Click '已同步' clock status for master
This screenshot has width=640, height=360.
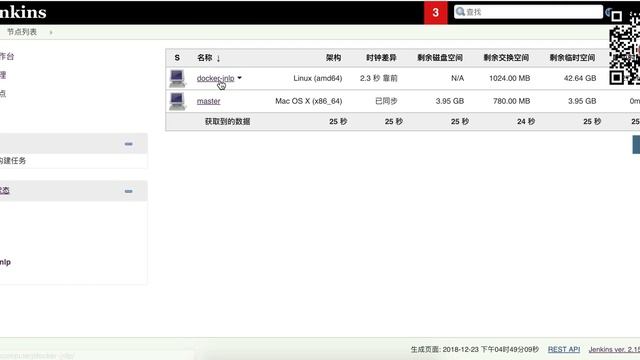tap(386, 101)
